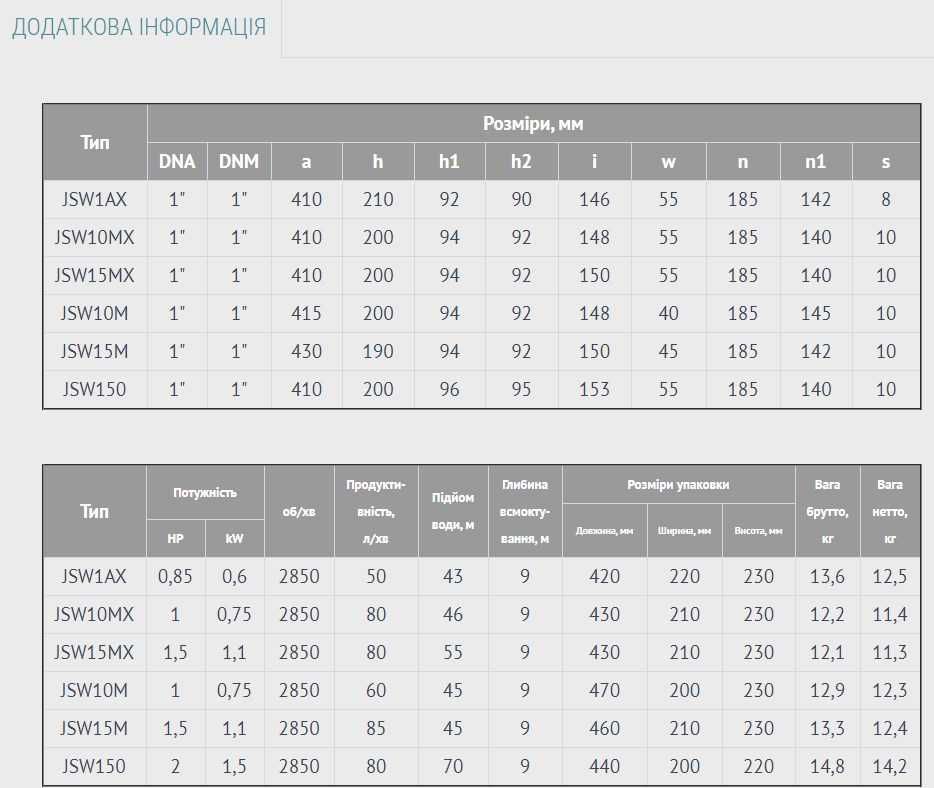Image resolution: width=934 pixels, height=788 pixels.
Task: Select JSW10M row in performance table
Action: pos(482,690)
